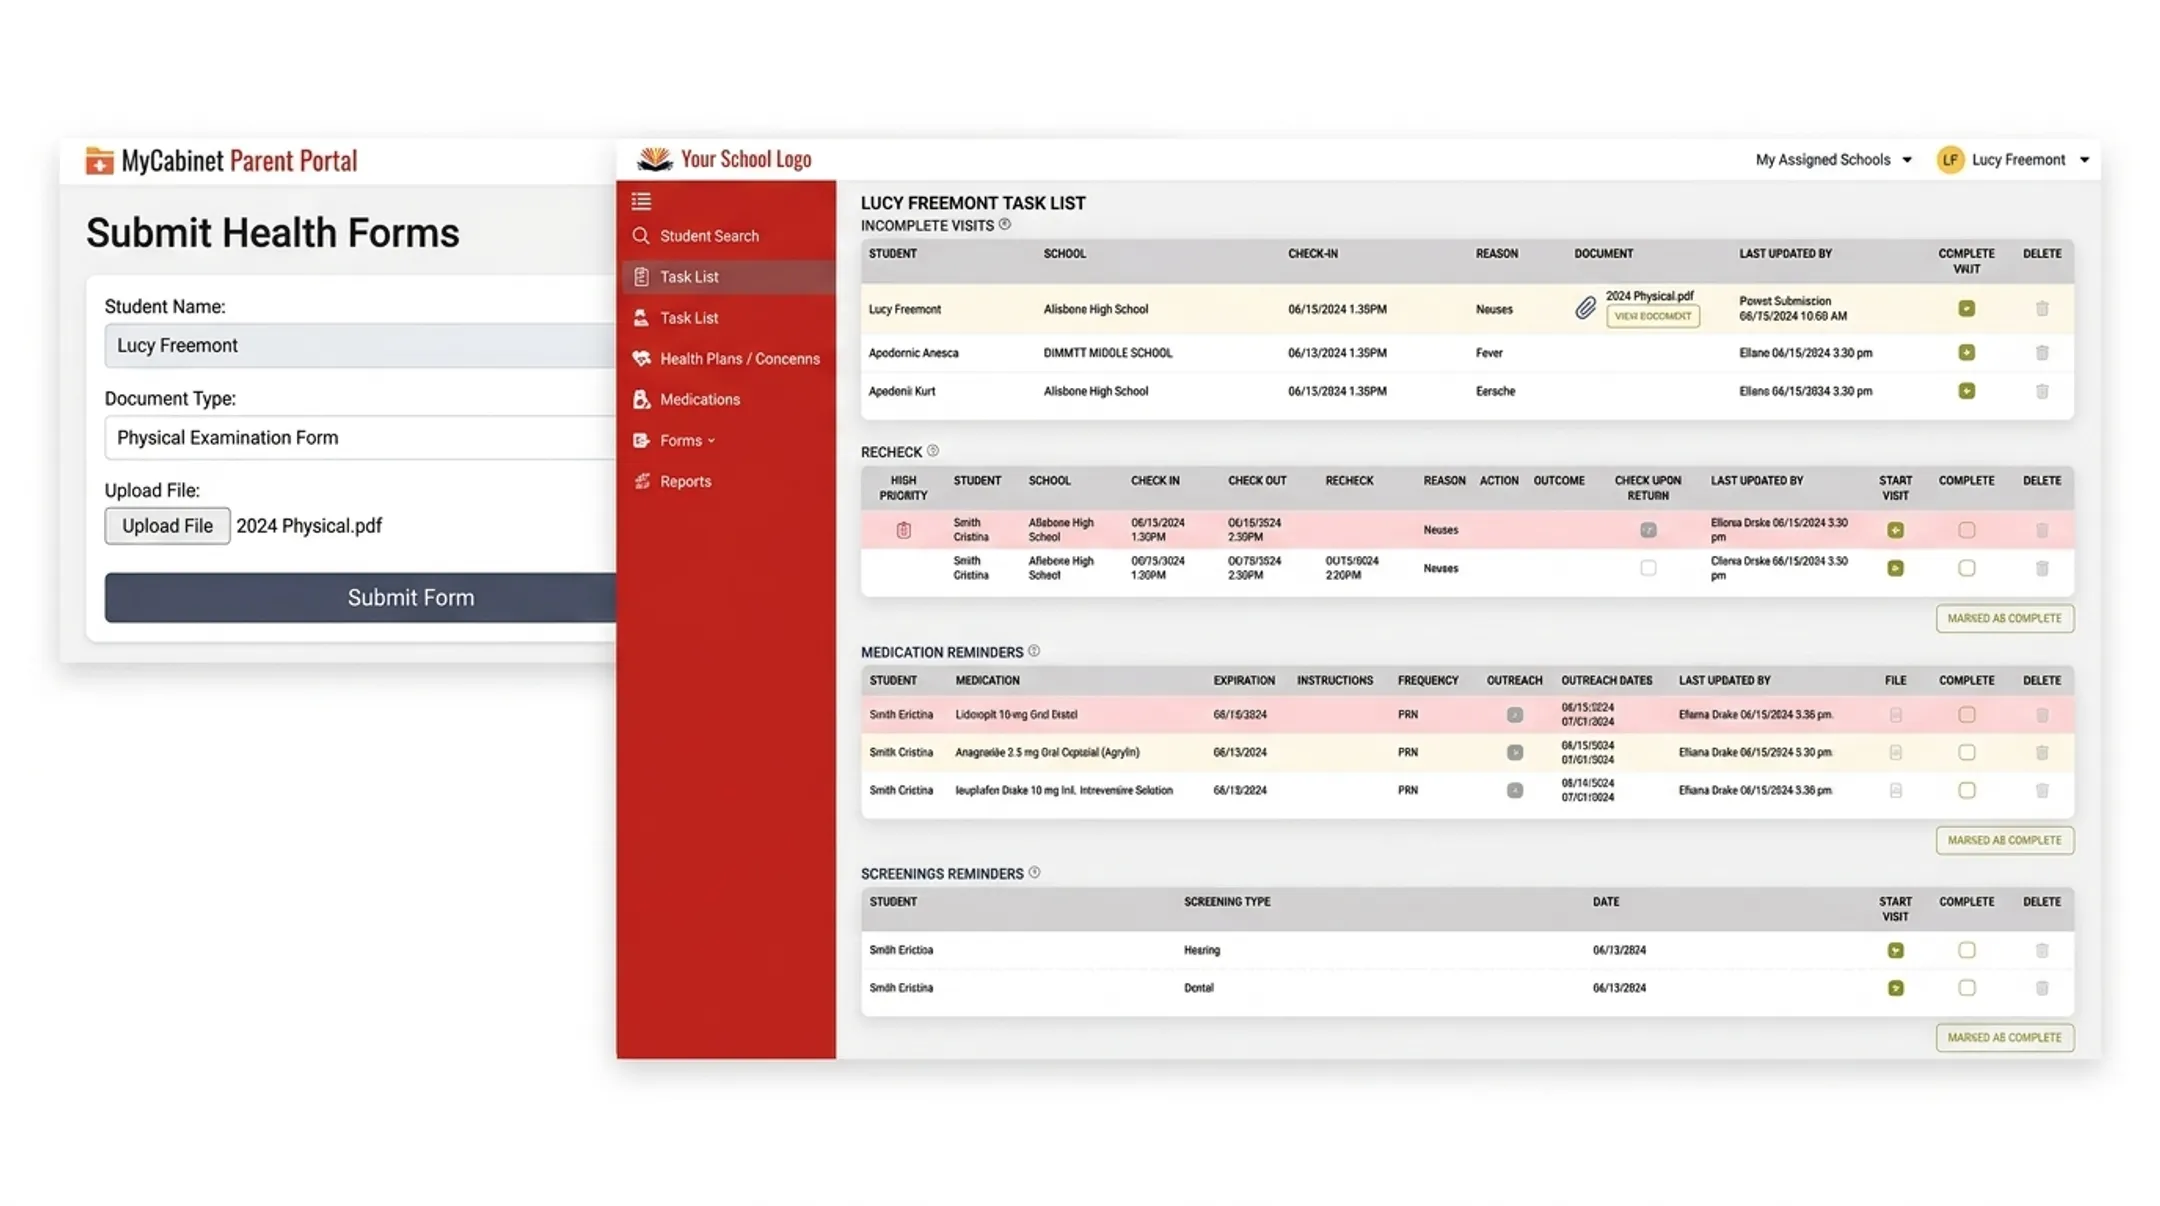The image size is (2160, 1206).
Task: Click Screenings Reminders info icon
Action: pyautogui.click(x=1034, y=873)
